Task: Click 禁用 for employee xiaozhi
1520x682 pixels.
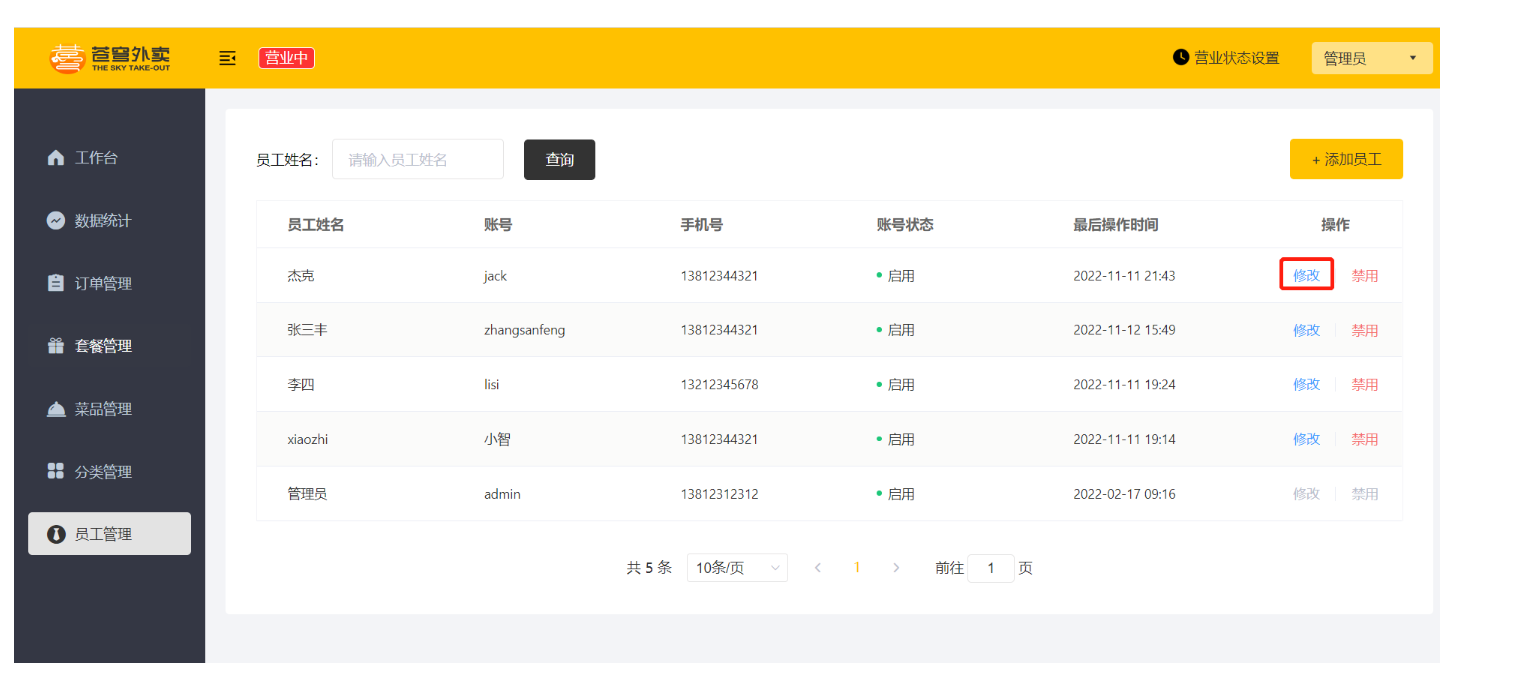Action: click(1364, 439)
